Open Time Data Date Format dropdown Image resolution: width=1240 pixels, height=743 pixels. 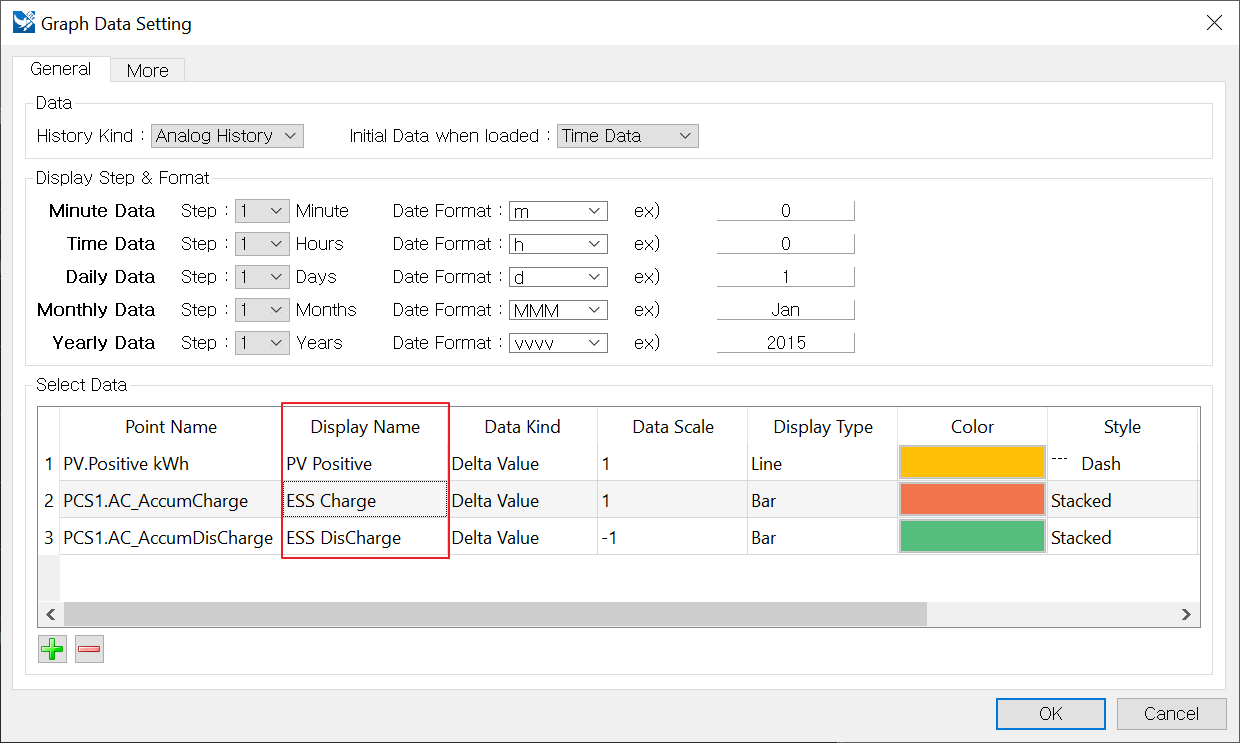[x=558, y=244]
